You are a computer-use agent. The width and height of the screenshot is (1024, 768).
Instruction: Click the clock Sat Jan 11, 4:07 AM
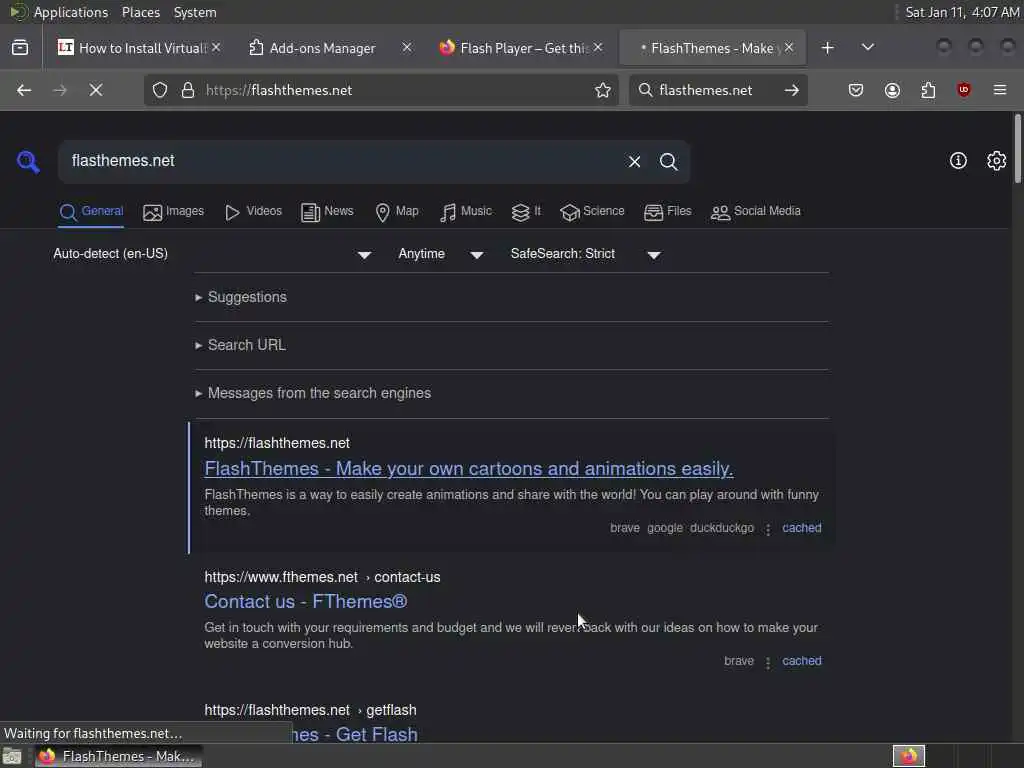coord(962,12)
